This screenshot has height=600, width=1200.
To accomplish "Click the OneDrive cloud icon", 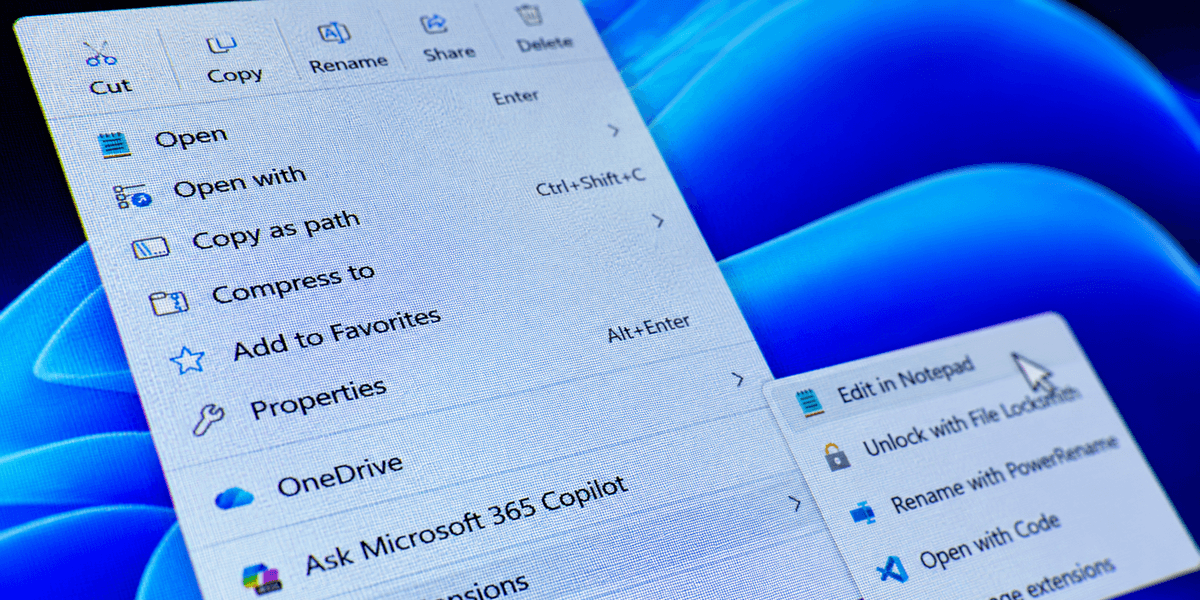I will [234, 497].
